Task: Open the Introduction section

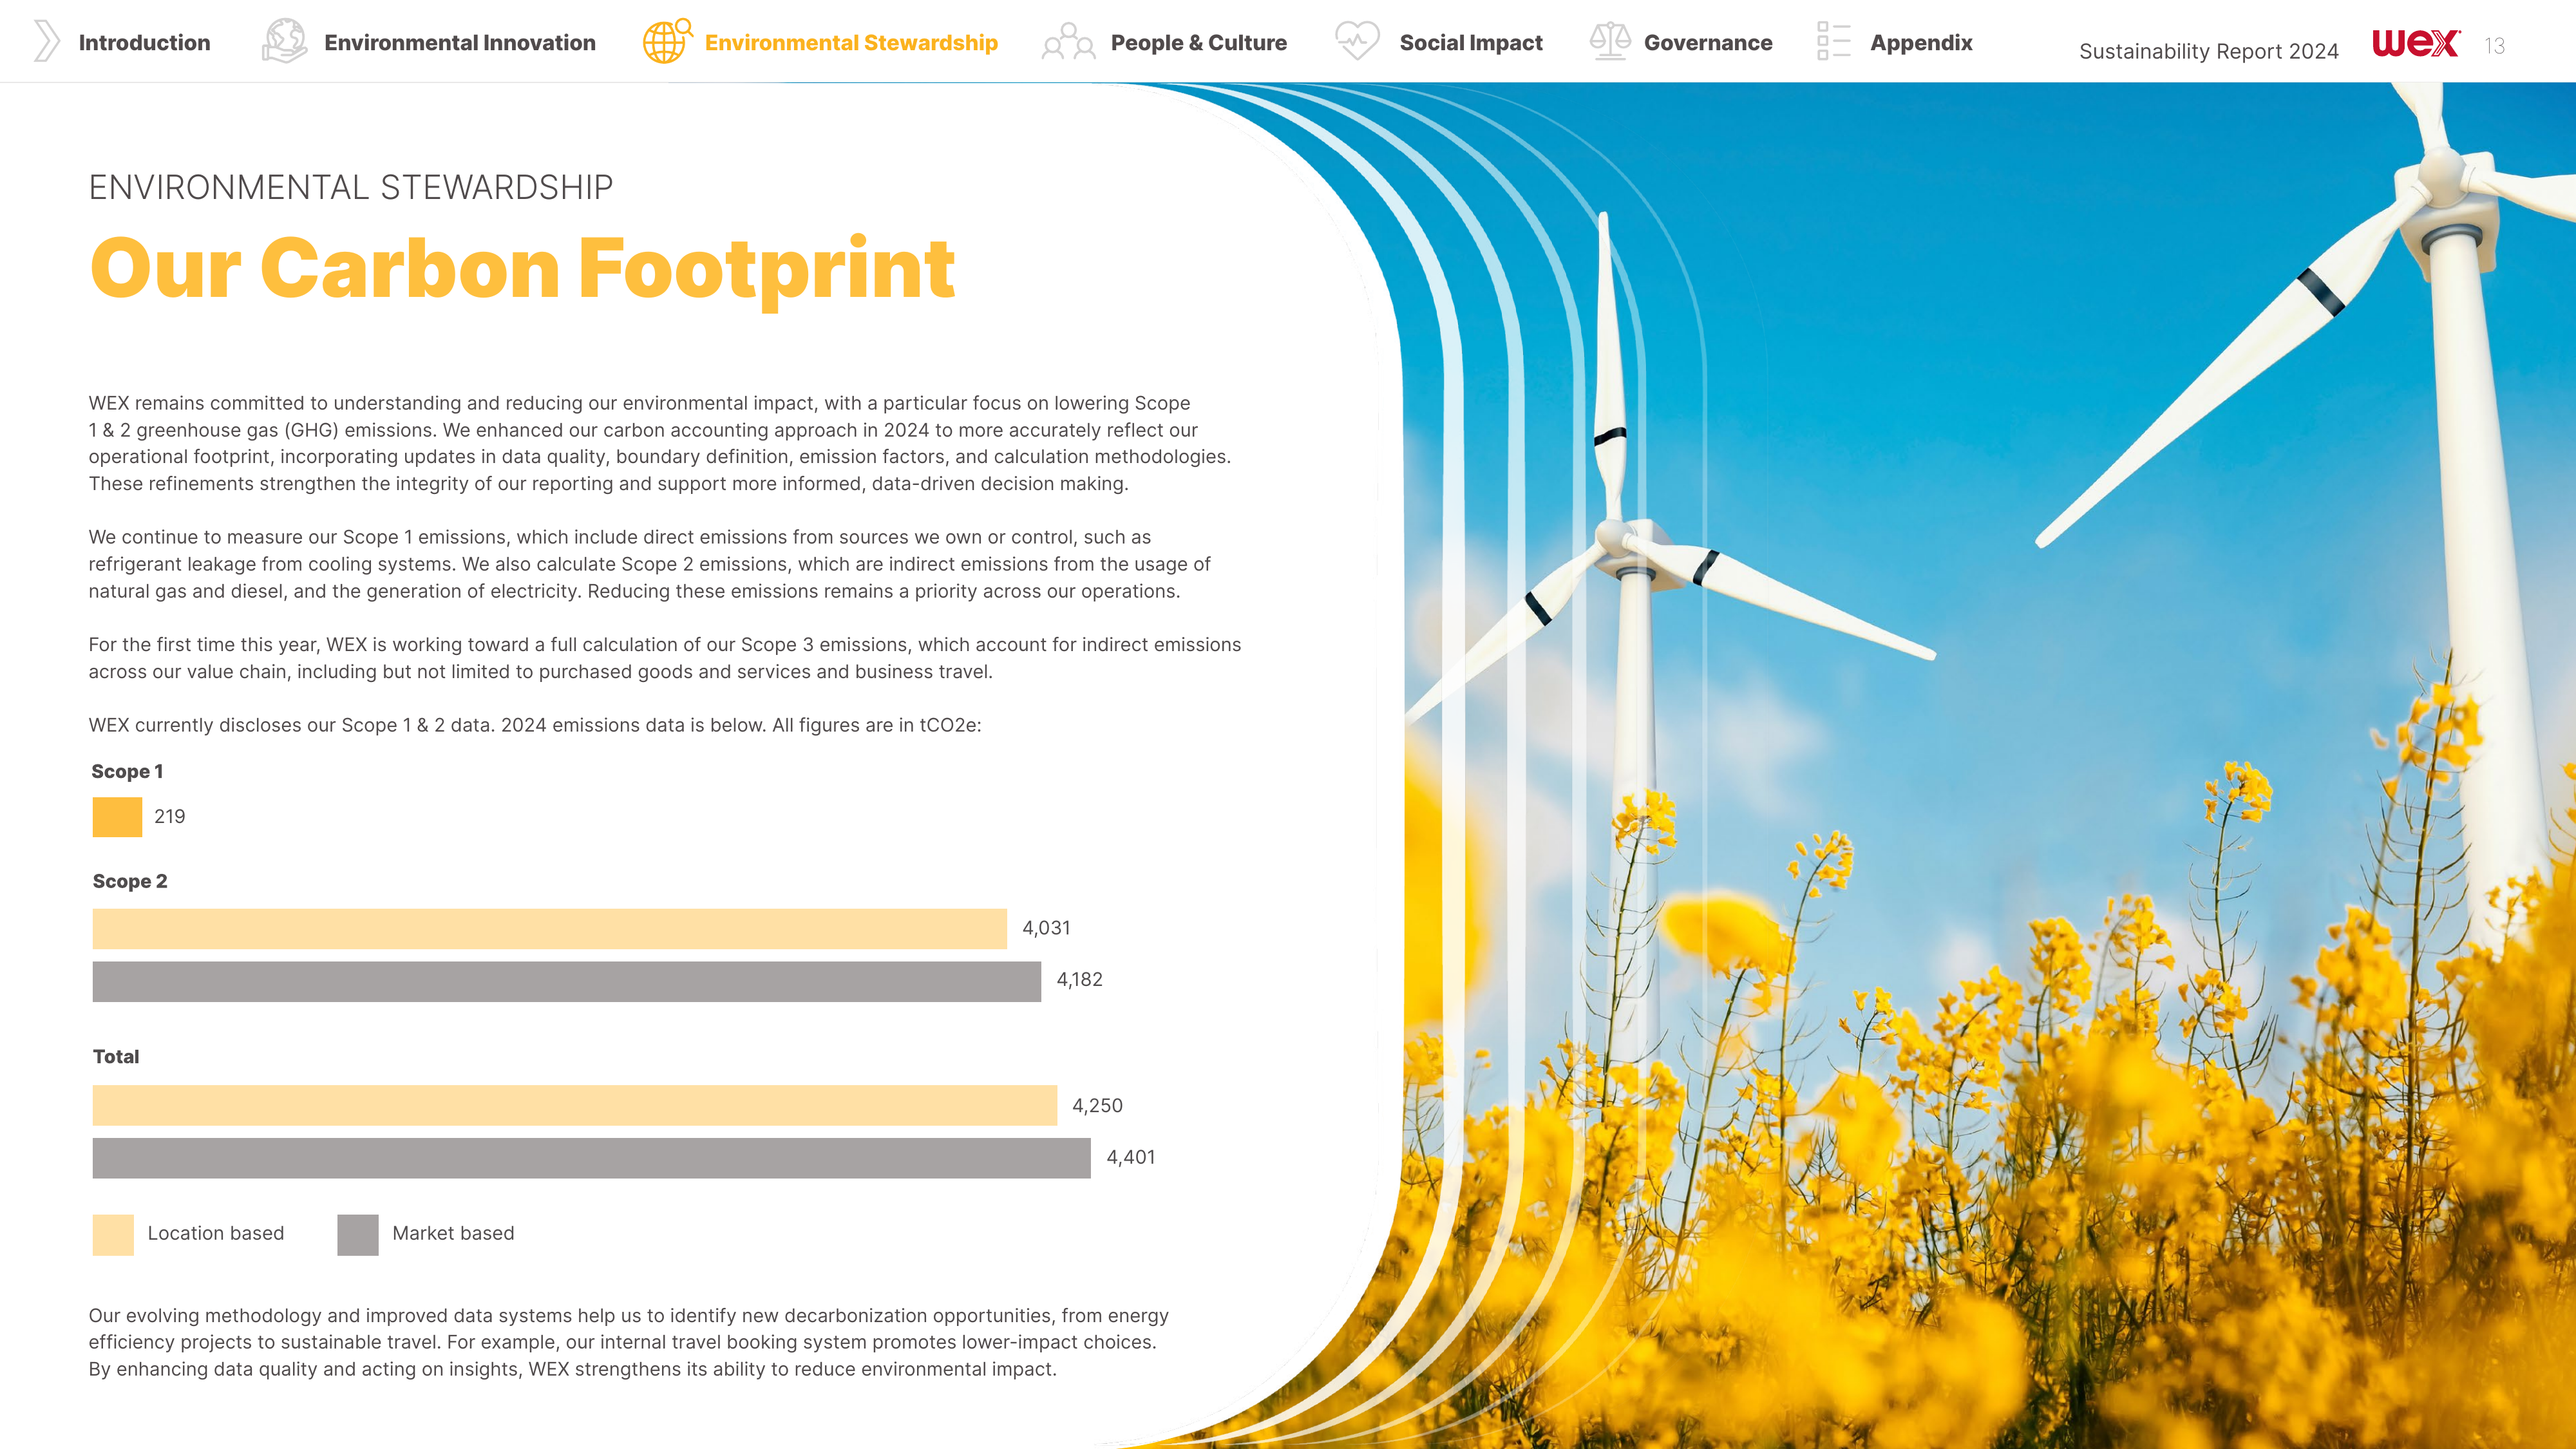Action: click(x=144, y=43)
